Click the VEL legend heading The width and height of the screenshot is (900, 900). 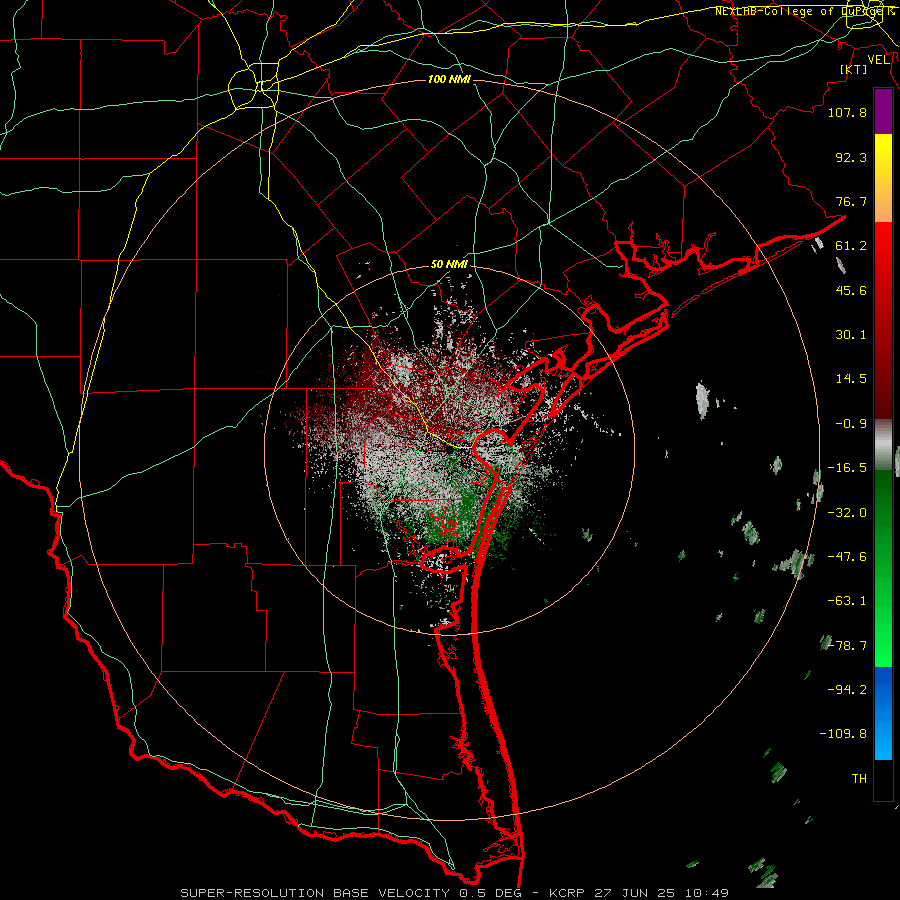pos(878,60)
